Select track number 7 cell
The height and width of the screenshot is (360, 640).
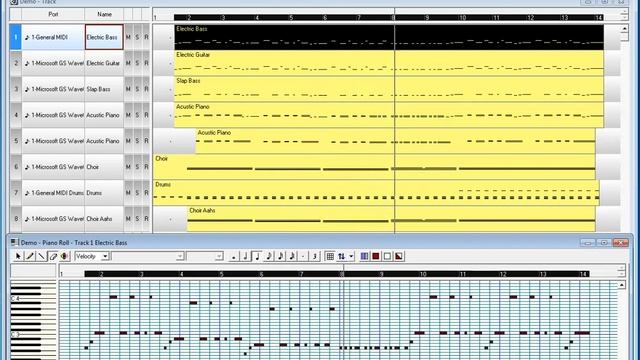[16, 193]
